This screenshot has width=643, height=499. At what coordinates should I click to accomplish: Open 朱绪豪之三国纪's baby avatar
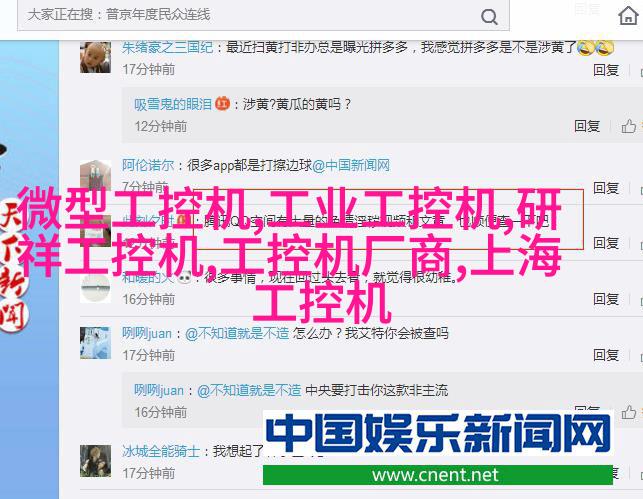(x=95, y=57)
